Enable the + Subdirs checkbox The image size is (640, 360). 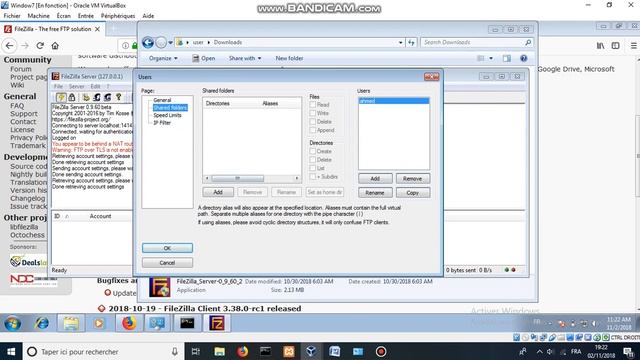313,177
